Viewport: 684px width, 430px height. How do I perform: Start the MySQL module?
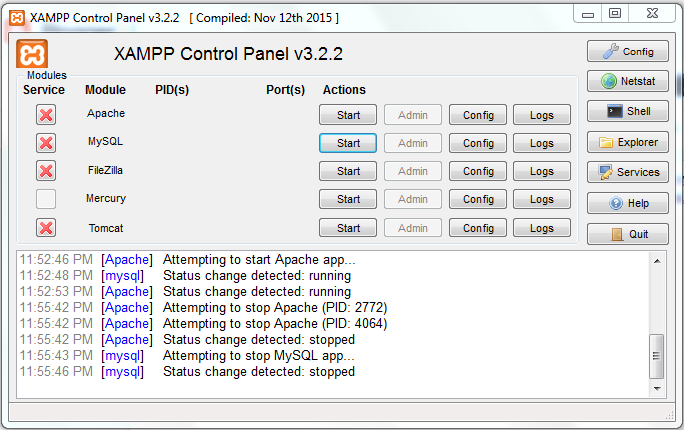click(348, 143)
